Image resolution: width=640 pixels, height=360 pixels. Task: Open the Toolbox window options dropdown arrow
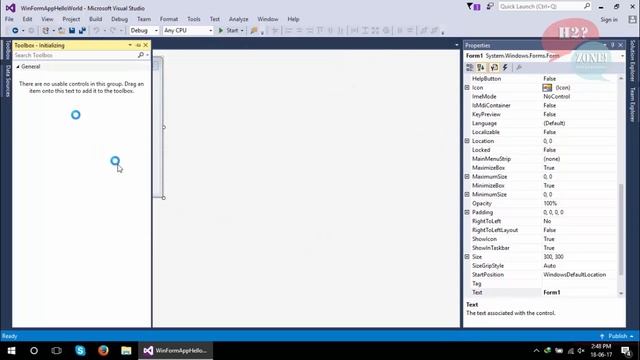point(130,45)
